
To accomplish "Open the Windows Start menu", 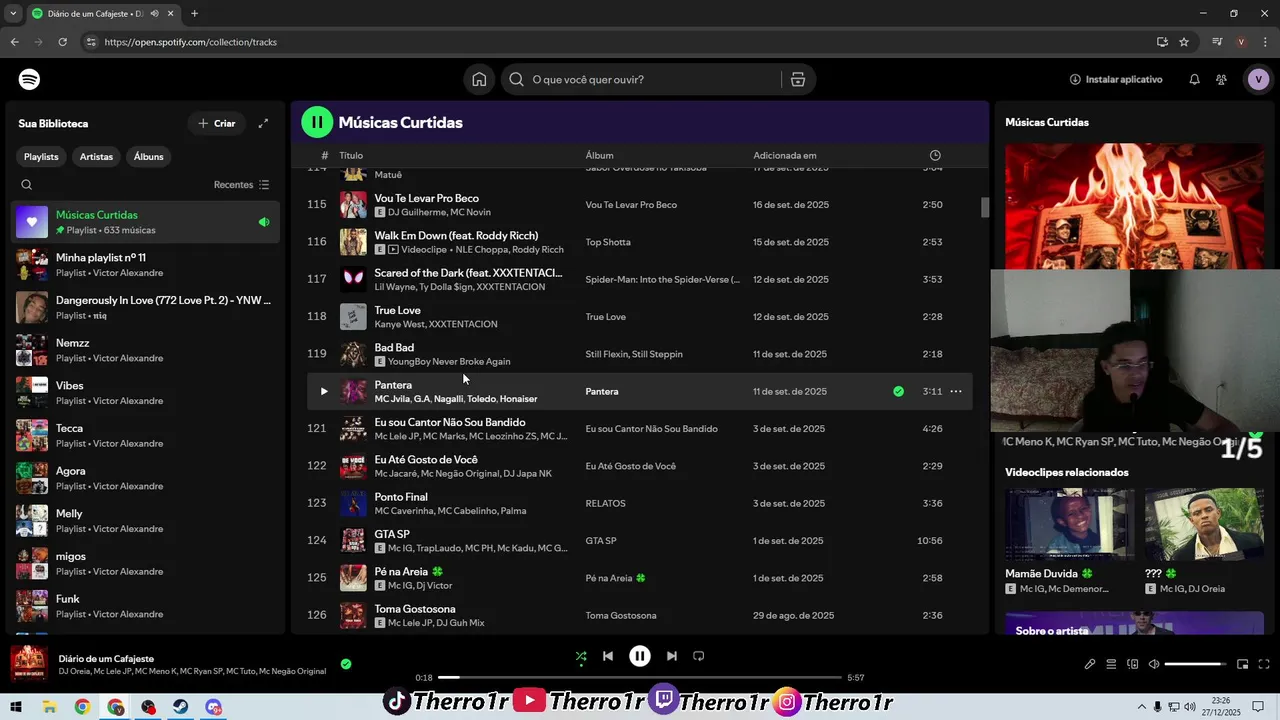I will tap(15, 707).
